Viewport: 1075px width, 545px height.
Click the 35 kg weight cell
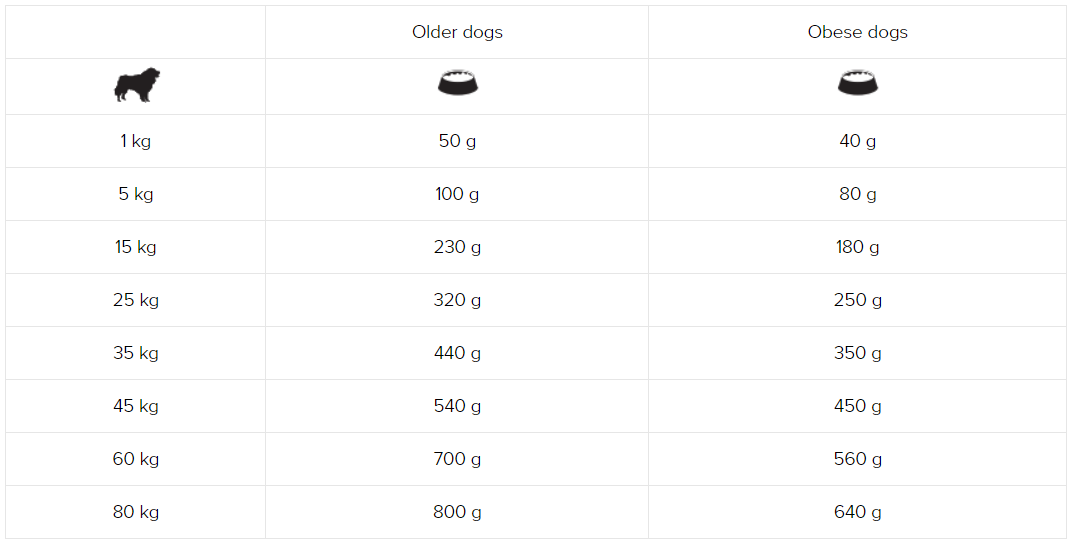click(x=136, y=353)
